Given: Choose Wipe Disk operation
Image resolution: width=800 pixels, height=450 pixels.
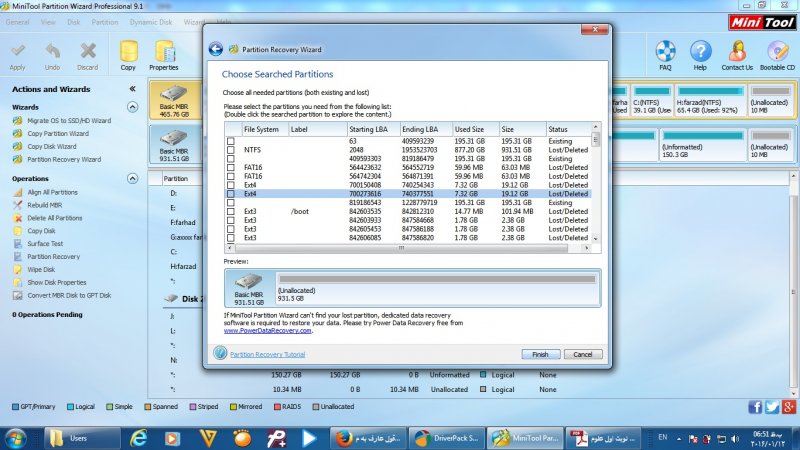Looking at the screenshot, I should 41,269.
